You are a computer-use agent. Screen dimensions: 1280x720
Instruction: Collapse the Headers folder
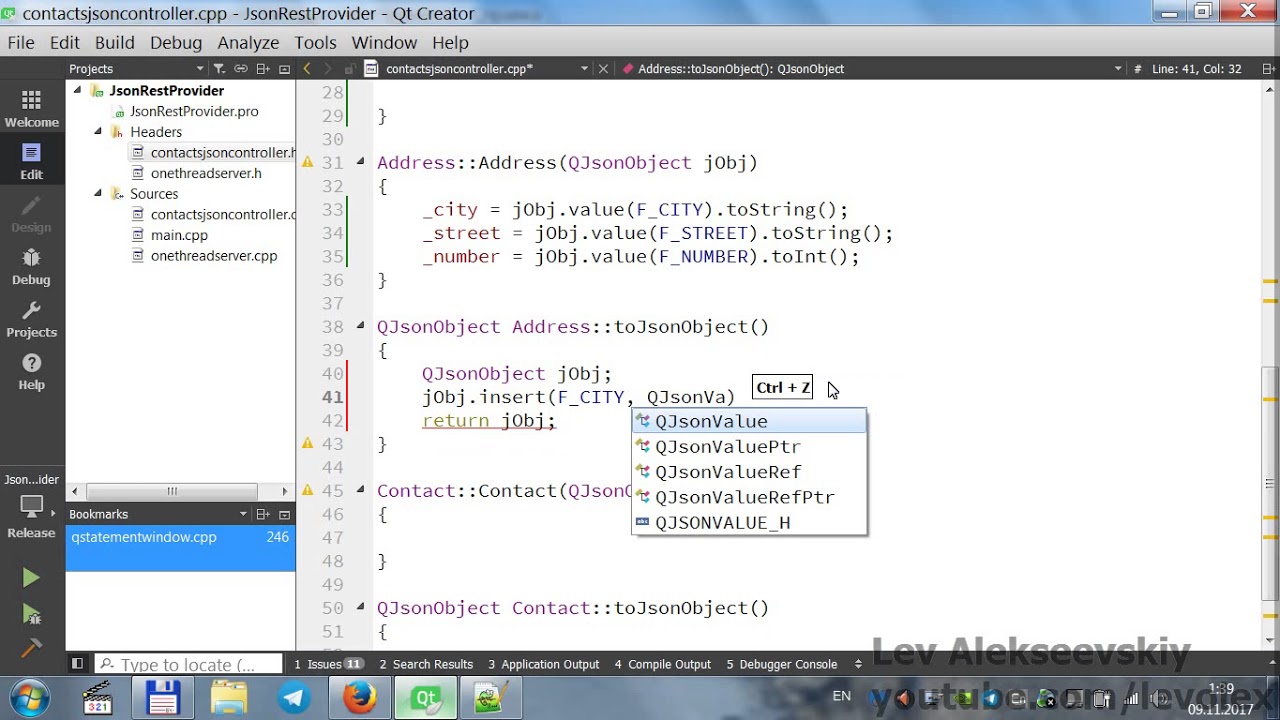98,131
